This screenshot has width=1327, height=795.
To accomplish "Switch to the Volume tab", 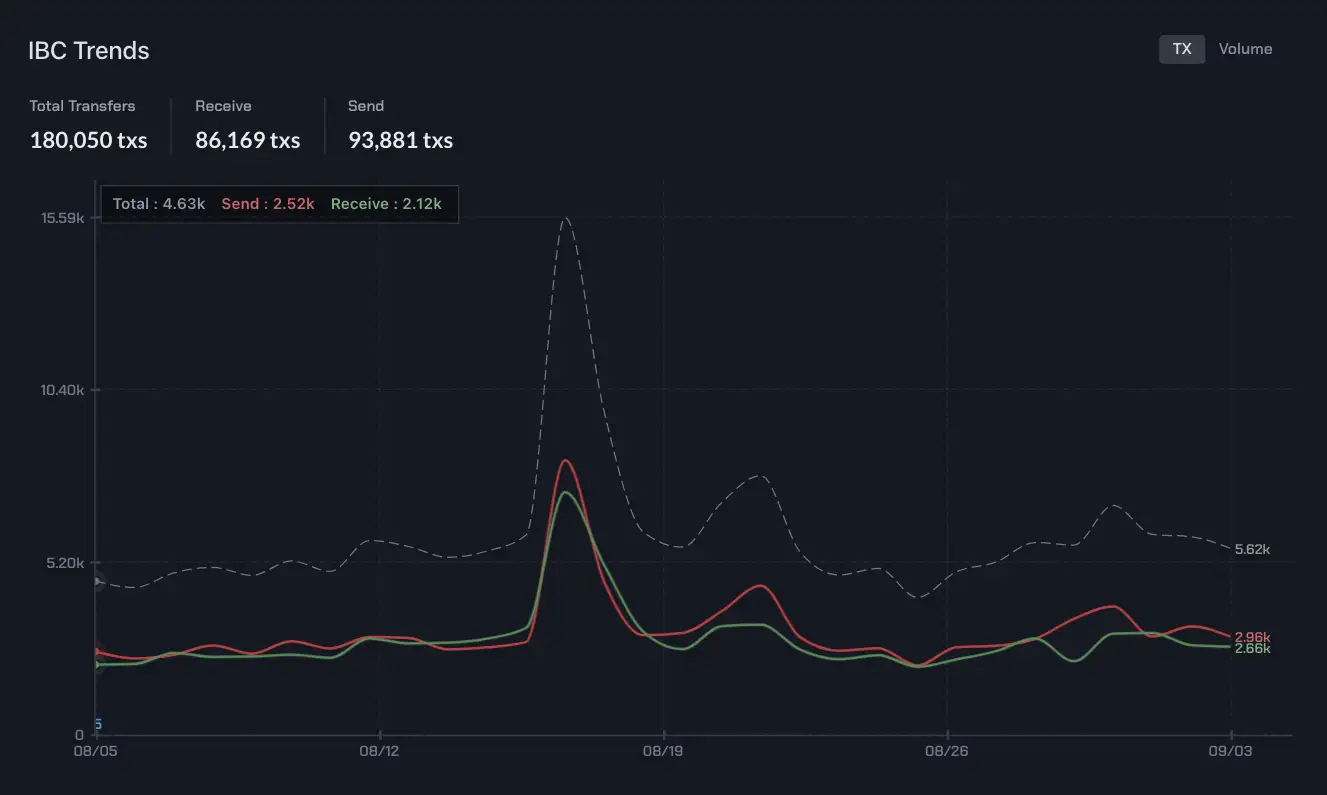I will tap(1244, 48).
